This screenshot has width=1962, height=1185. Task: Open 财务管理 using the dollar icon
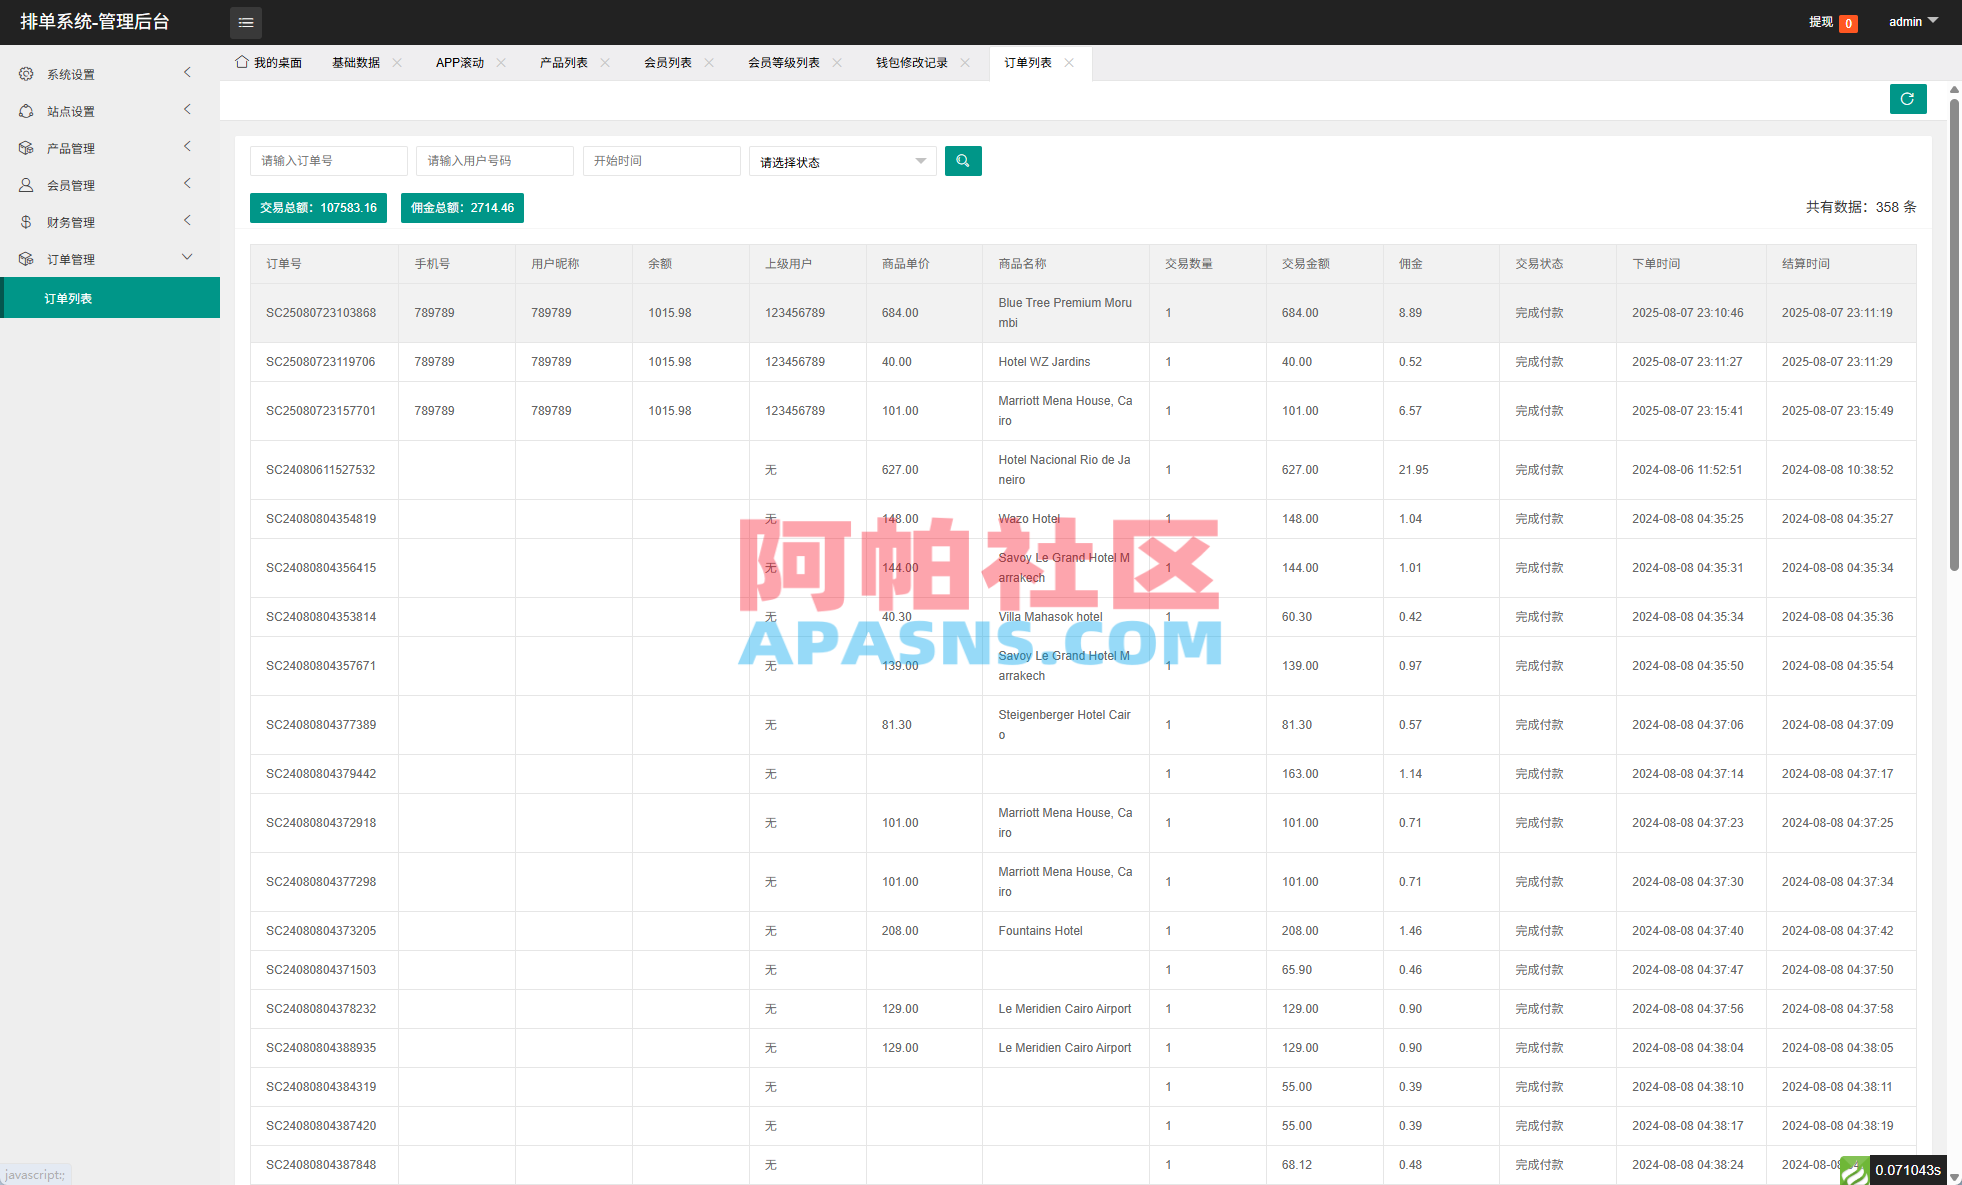coord(26,221)
